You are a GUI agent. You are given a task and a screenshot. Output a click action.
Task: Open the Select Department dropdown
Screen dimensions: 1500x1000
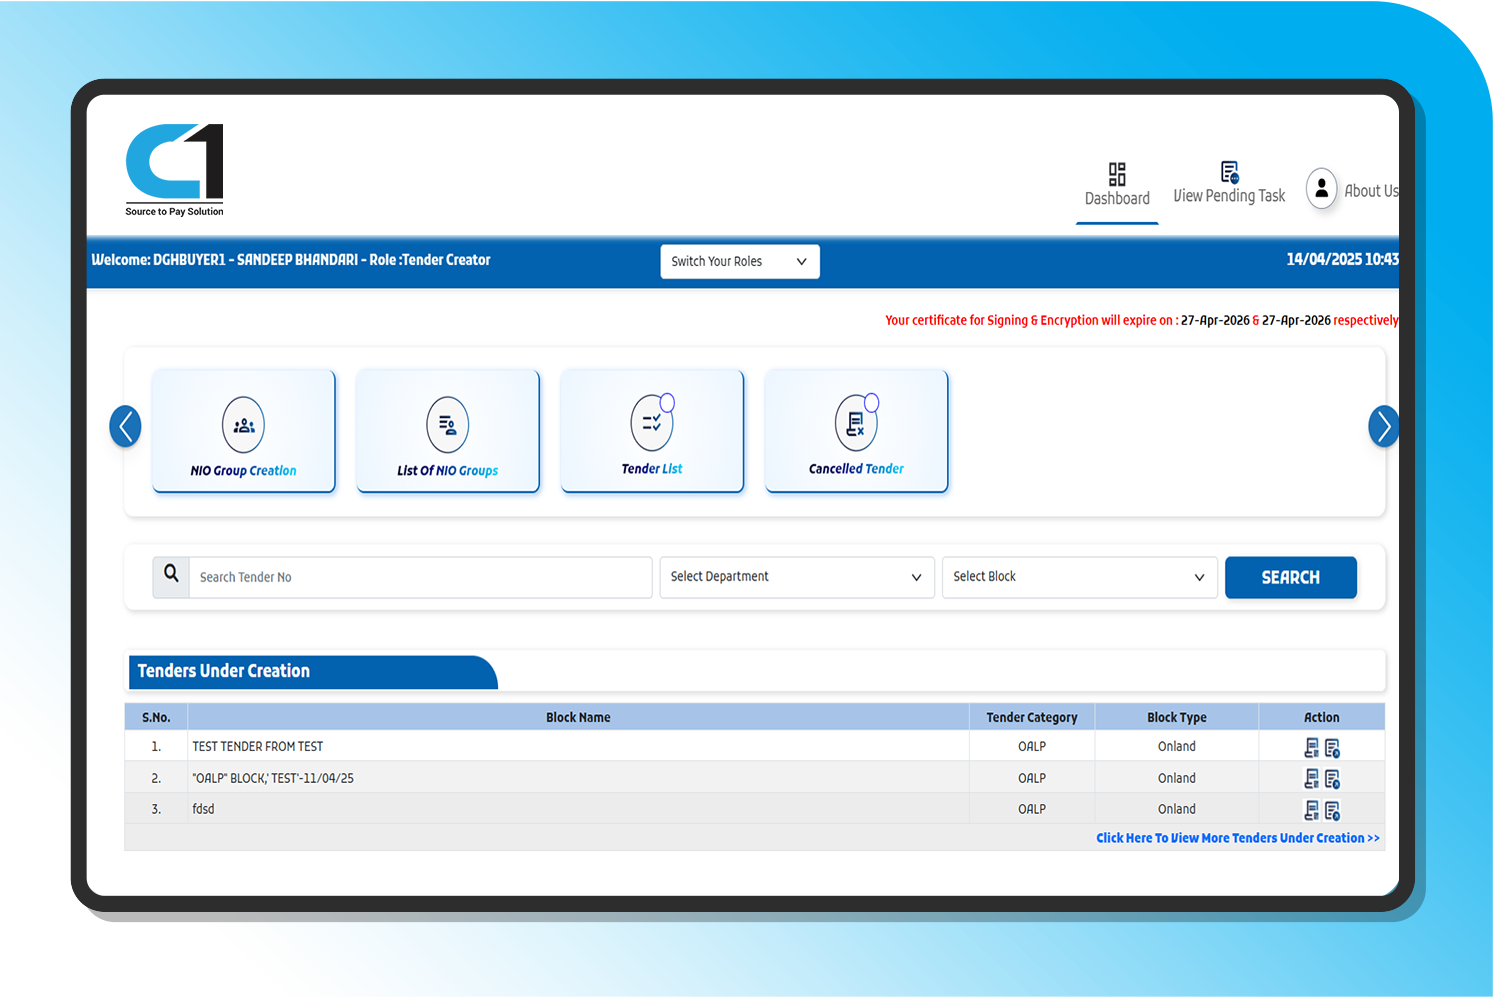(x=796, y=577)
